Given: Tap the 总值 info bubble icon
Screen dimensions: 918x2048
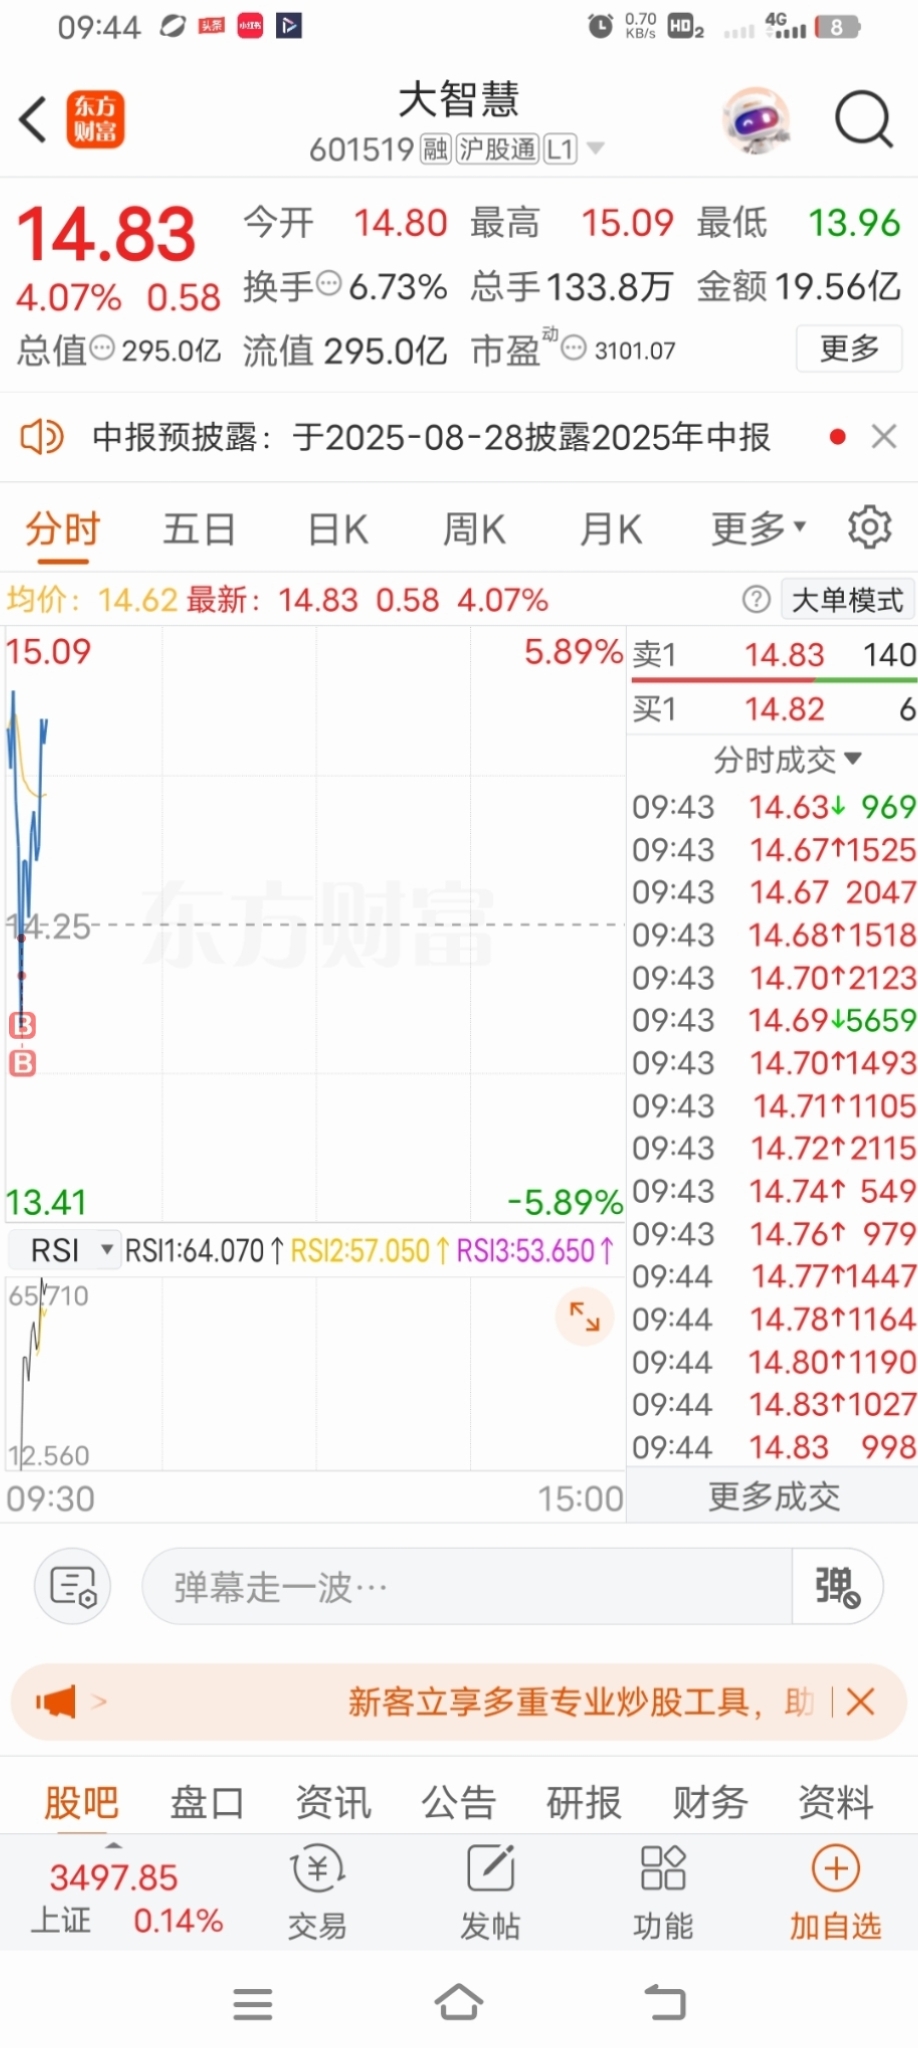Looking at the screenshot, I should coord(102,348).
